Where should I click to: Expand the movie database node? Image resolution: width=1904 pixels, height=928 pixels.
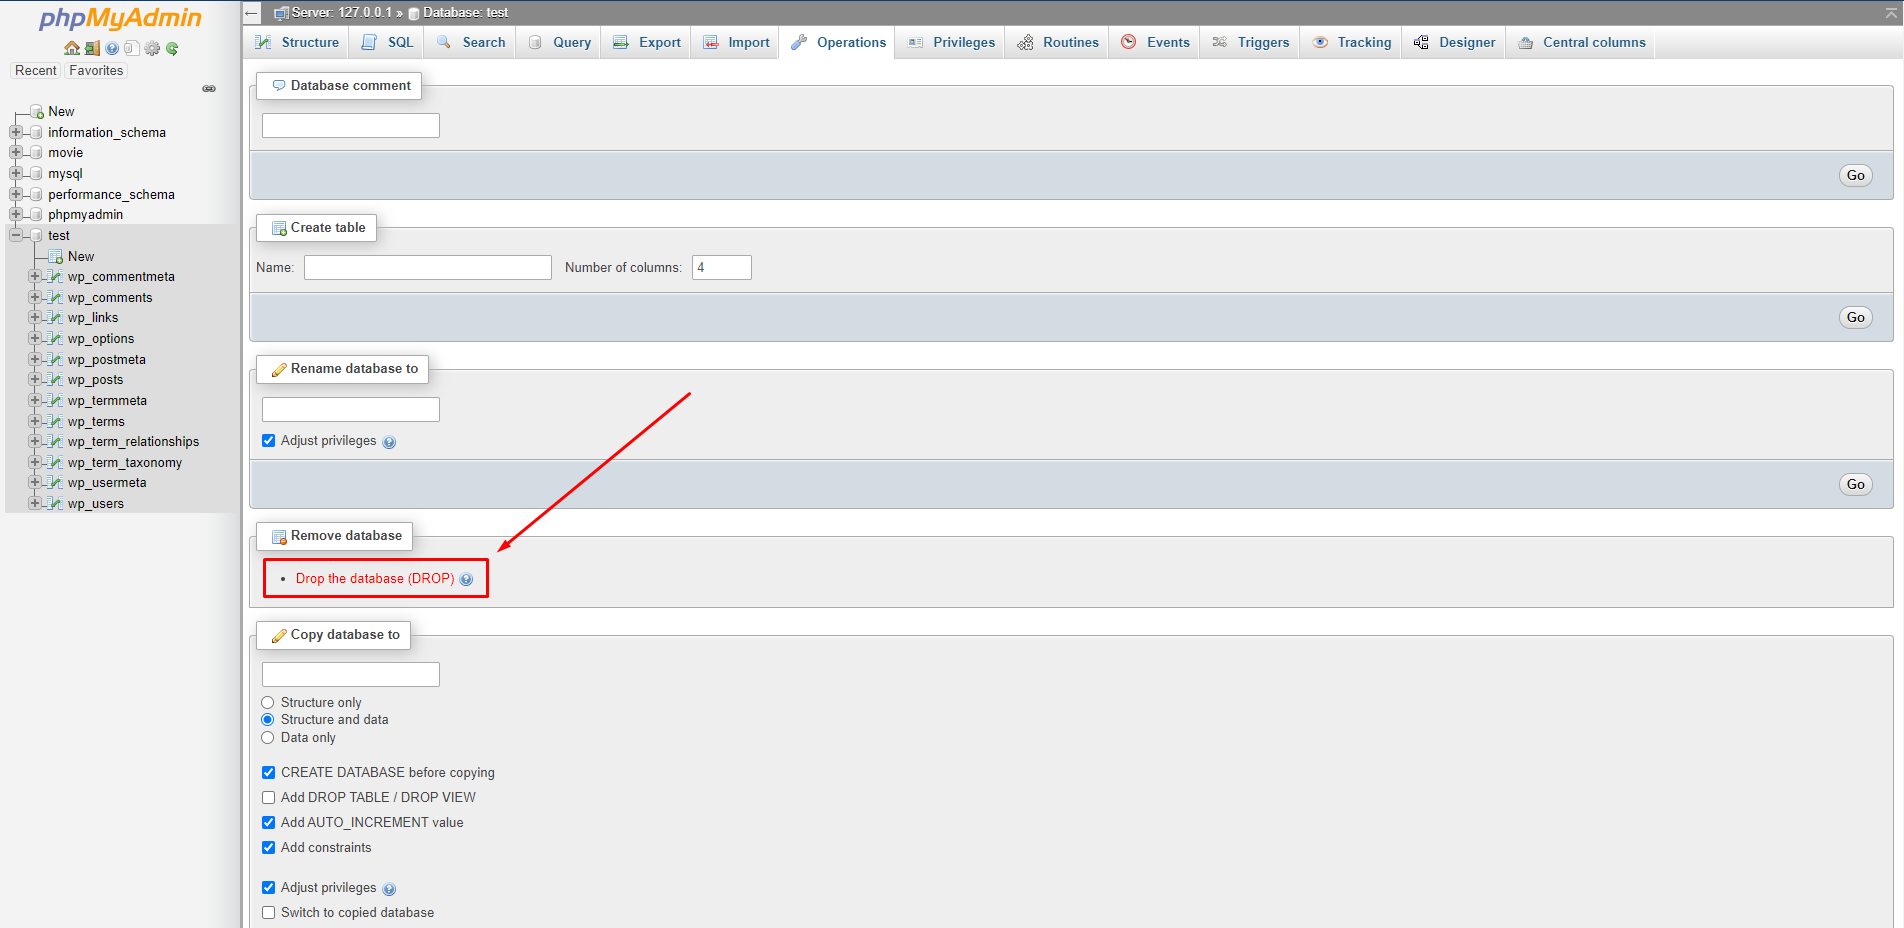tap(15, 152)
